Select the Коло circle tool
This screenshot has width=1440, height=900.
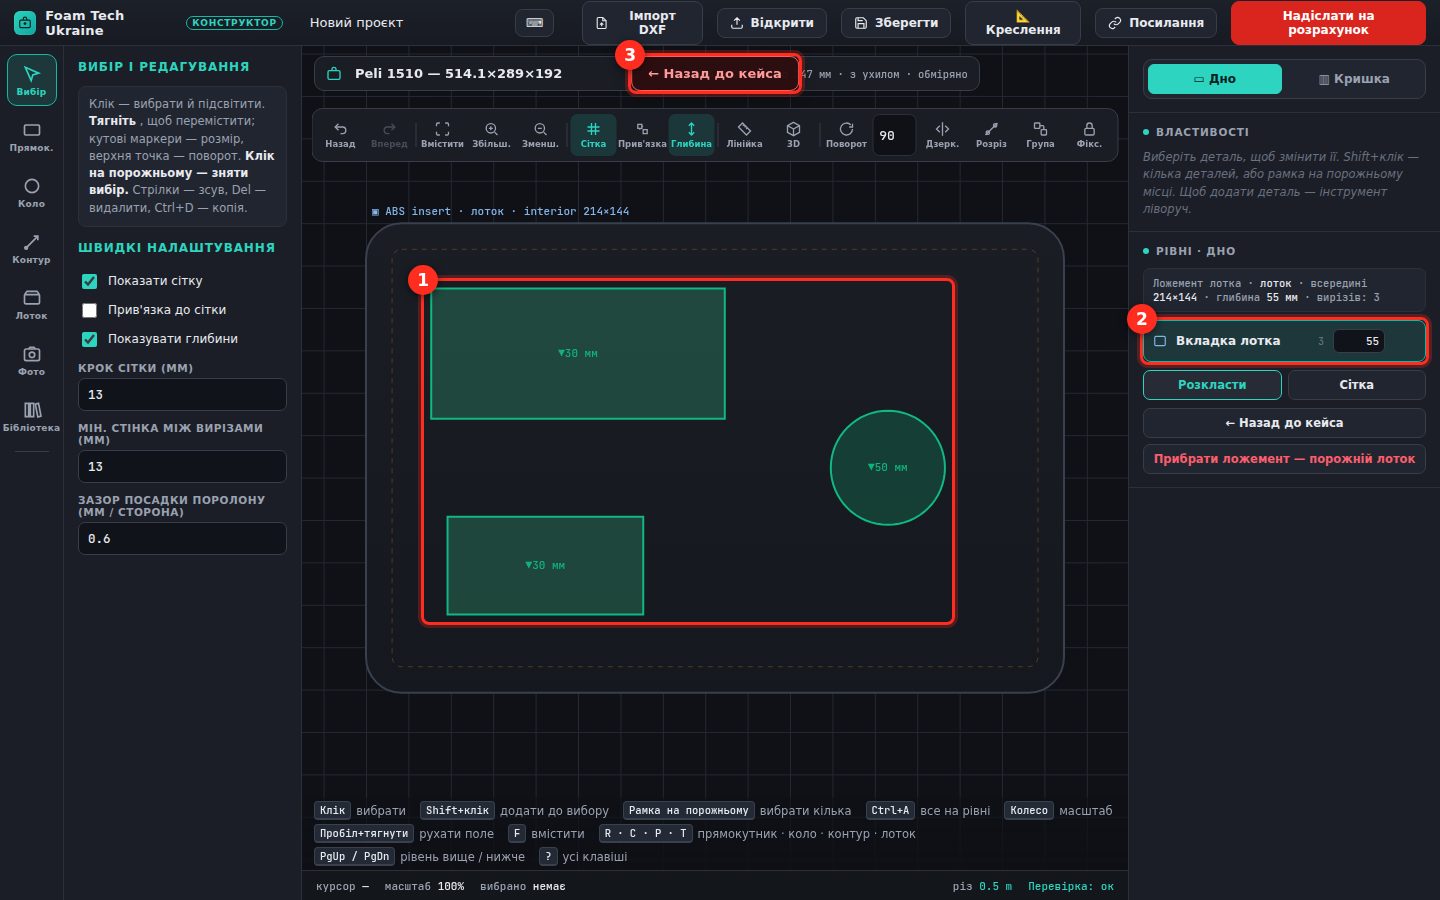(x=31, y=193)
